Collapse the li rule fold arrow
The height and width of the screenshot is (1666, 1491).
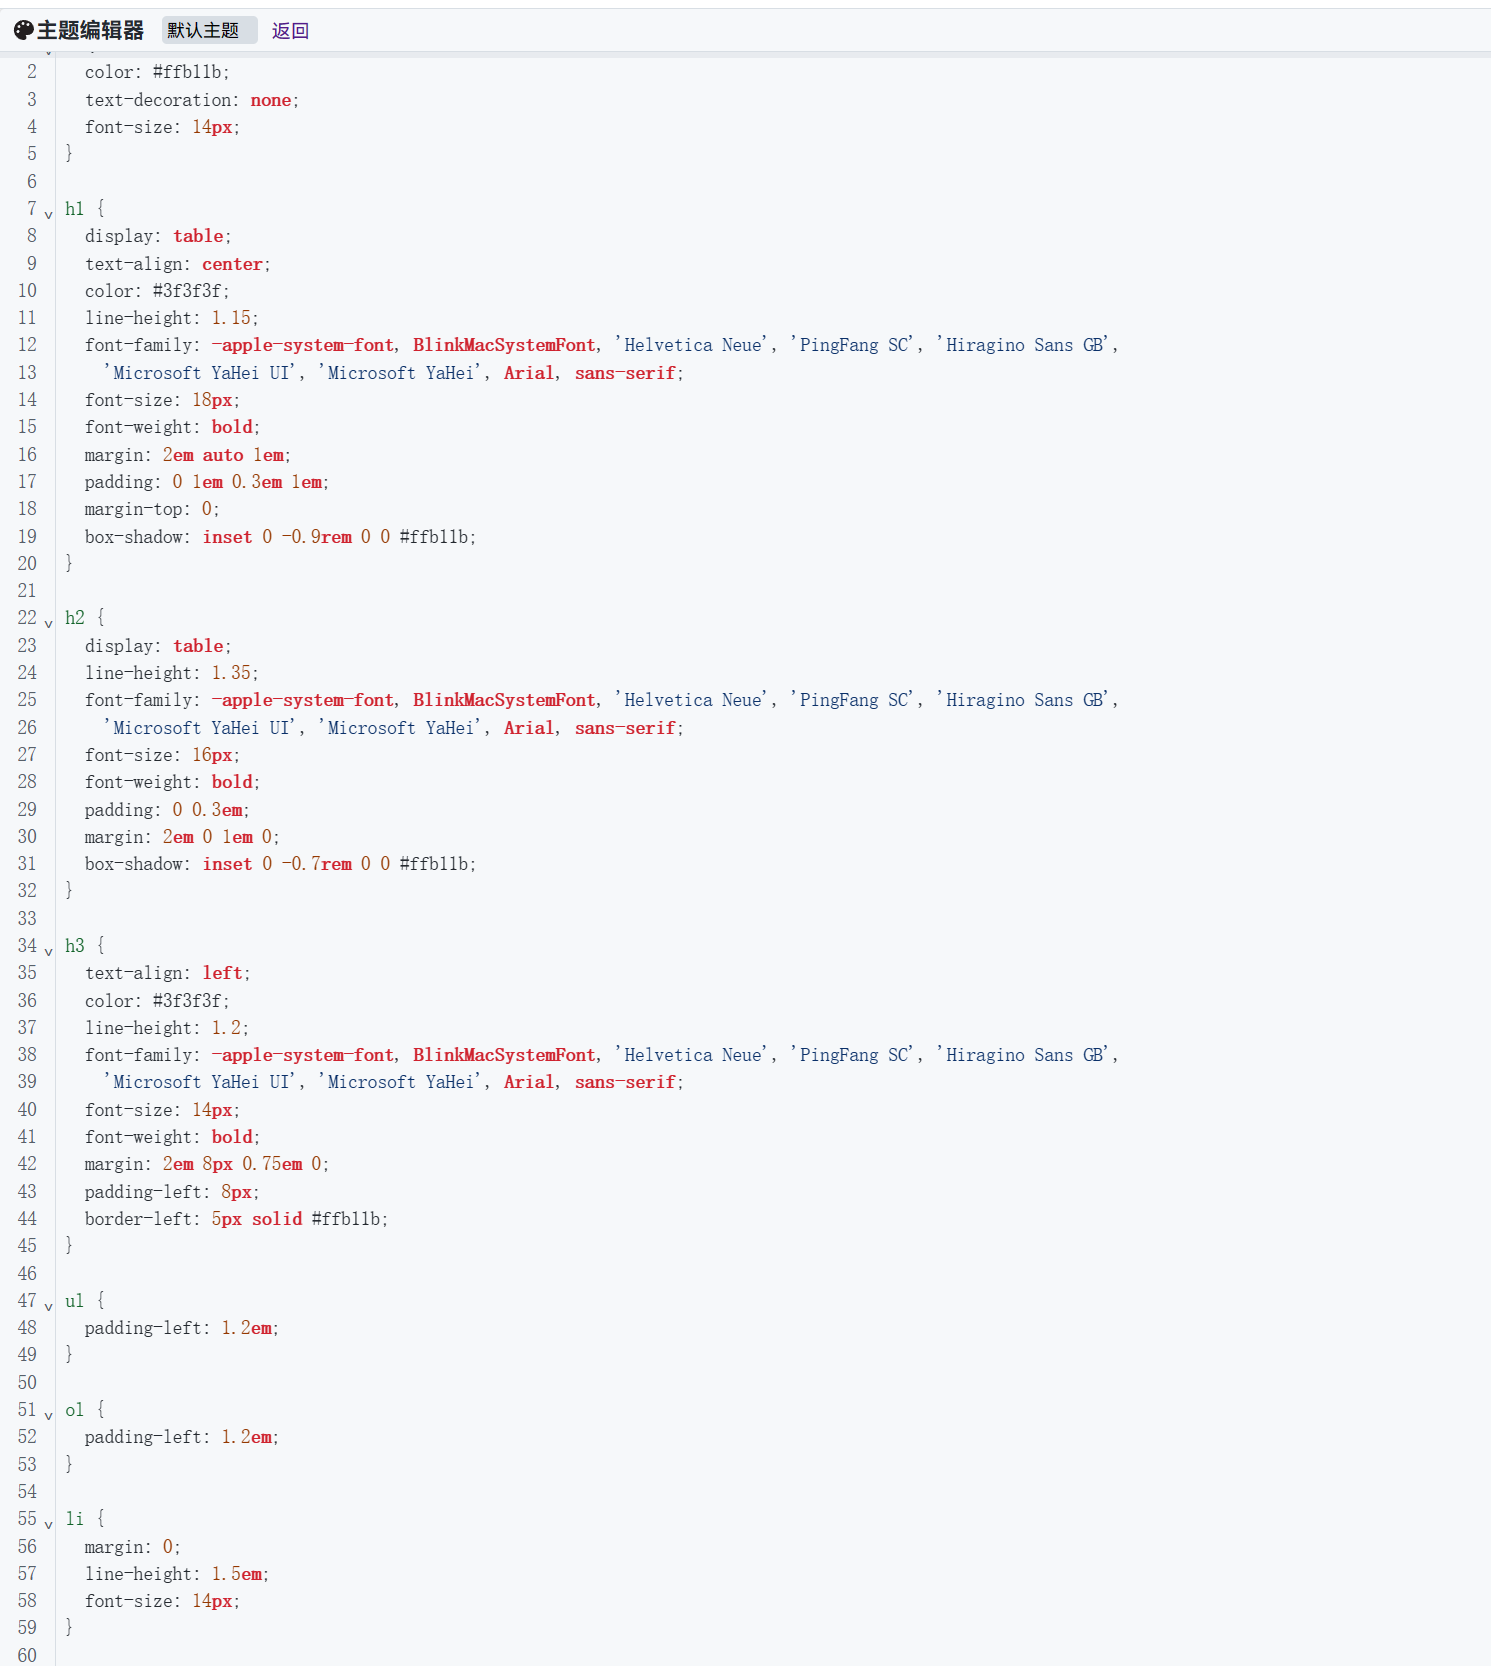click(x=48, y=1524)
